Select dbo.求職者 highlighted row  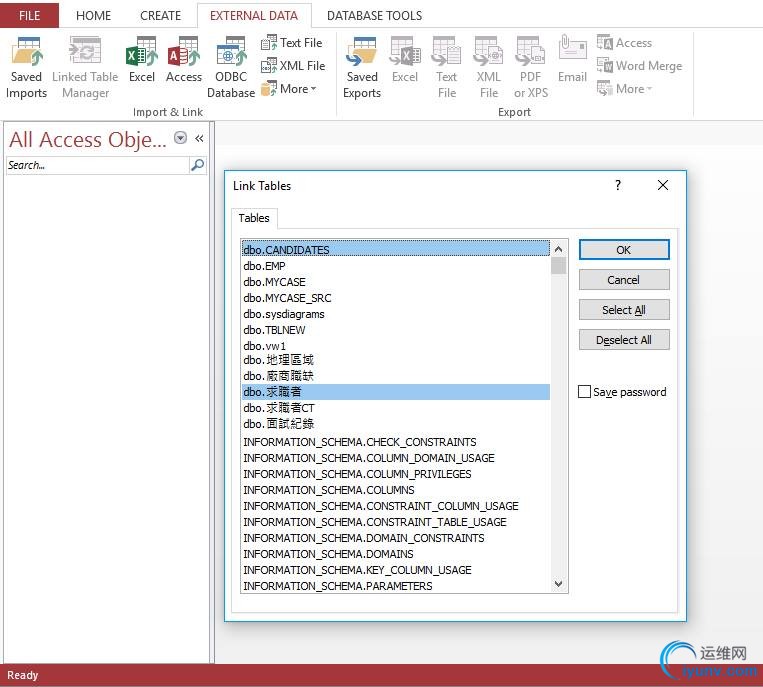[x=396, y=392]
